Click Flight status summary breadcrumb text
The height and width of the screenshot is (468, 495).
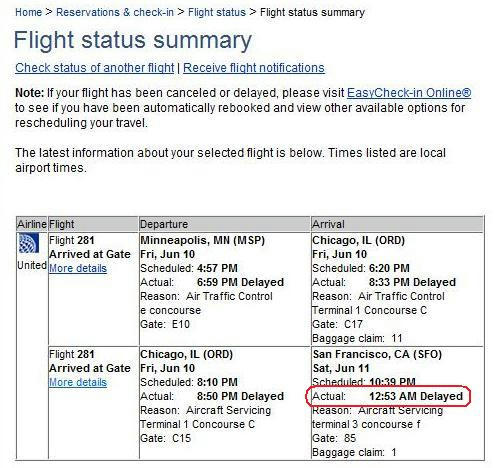pyautogui.click(x=312, y=13)
